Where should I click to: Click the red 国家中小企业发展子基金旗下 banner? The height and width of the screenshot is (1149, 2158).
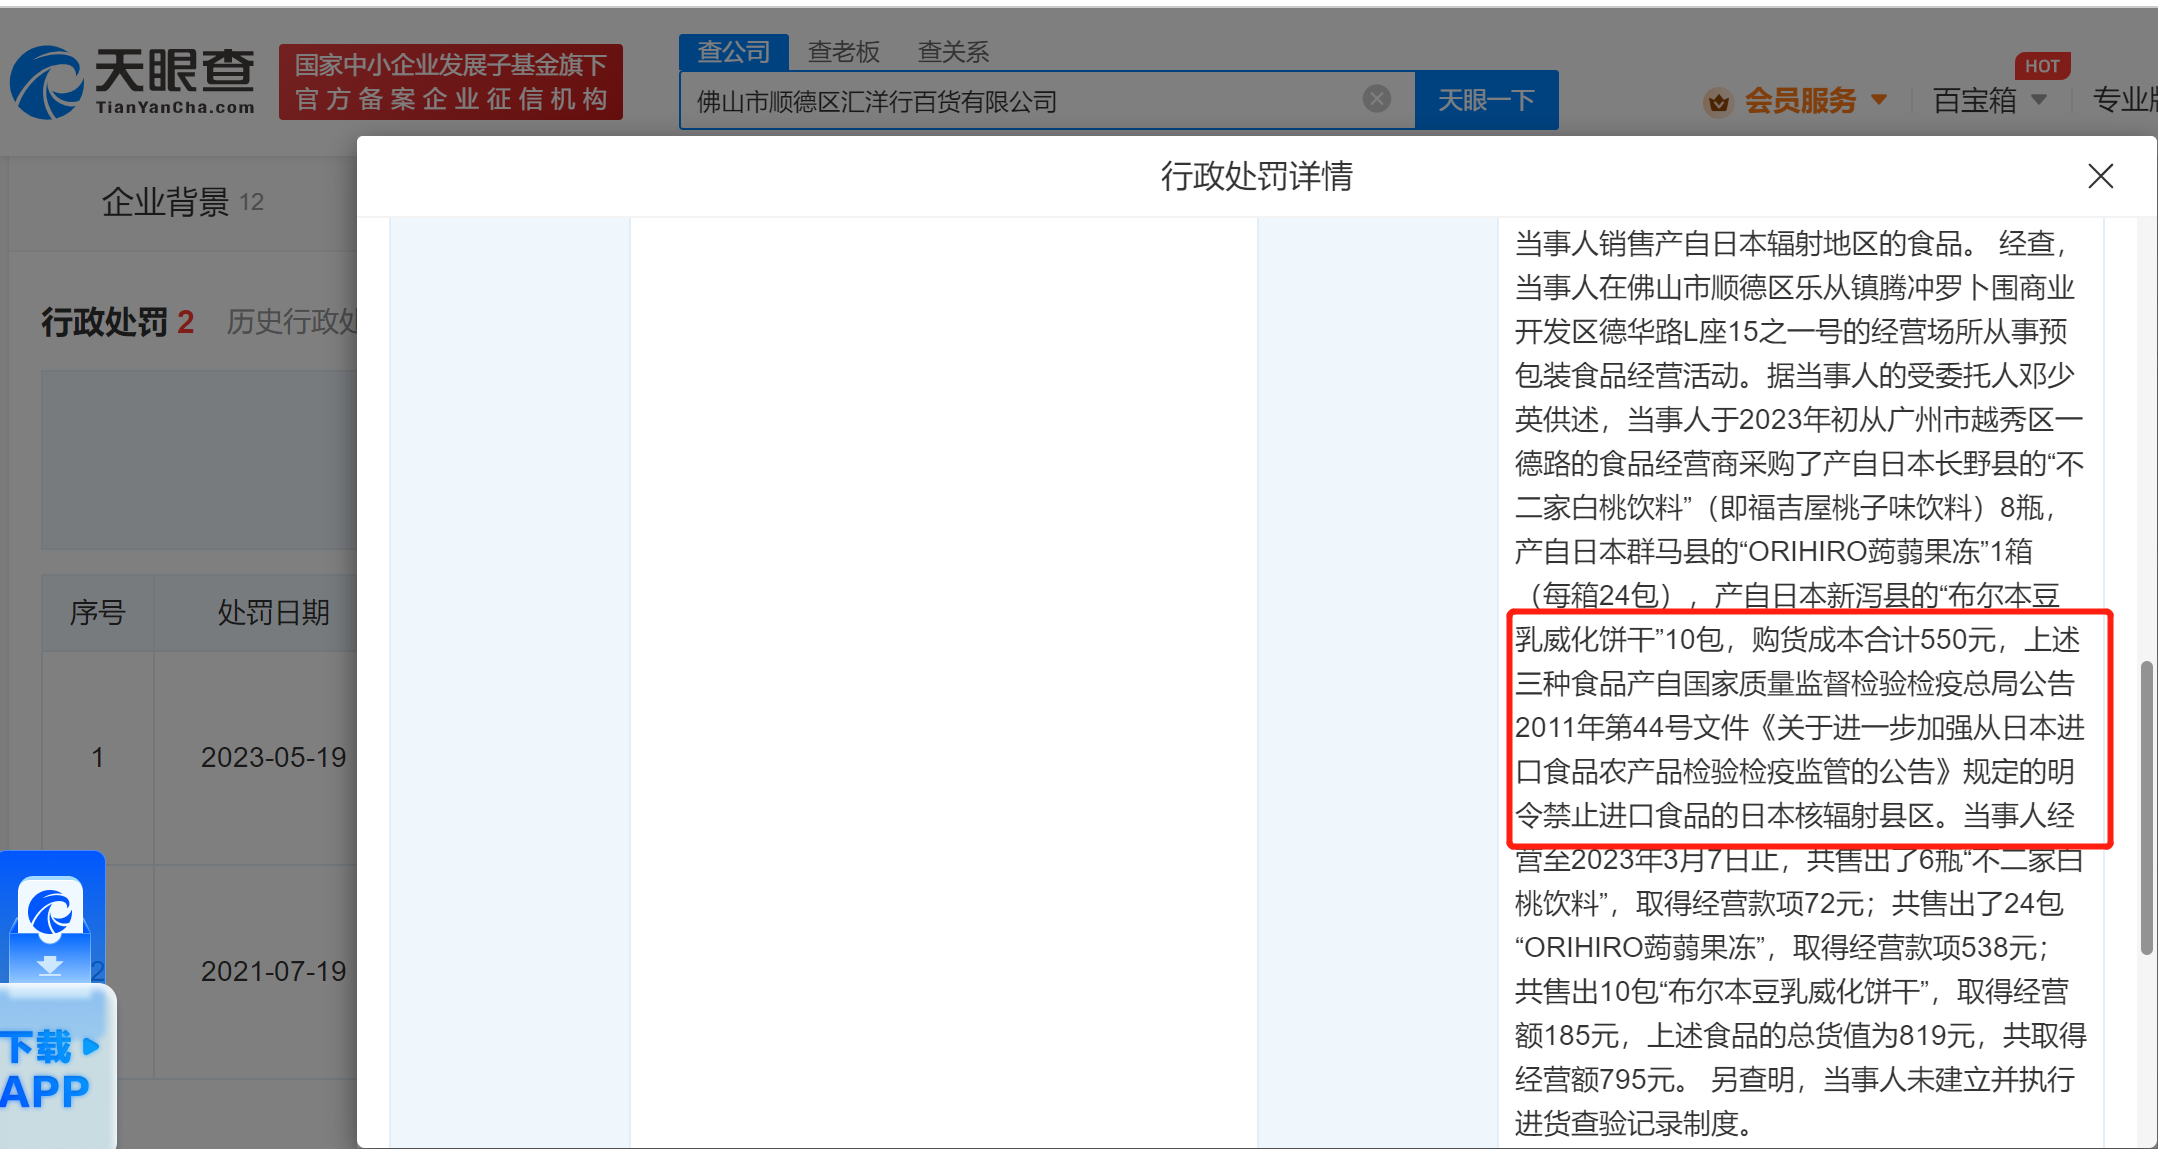coord(450,82)
